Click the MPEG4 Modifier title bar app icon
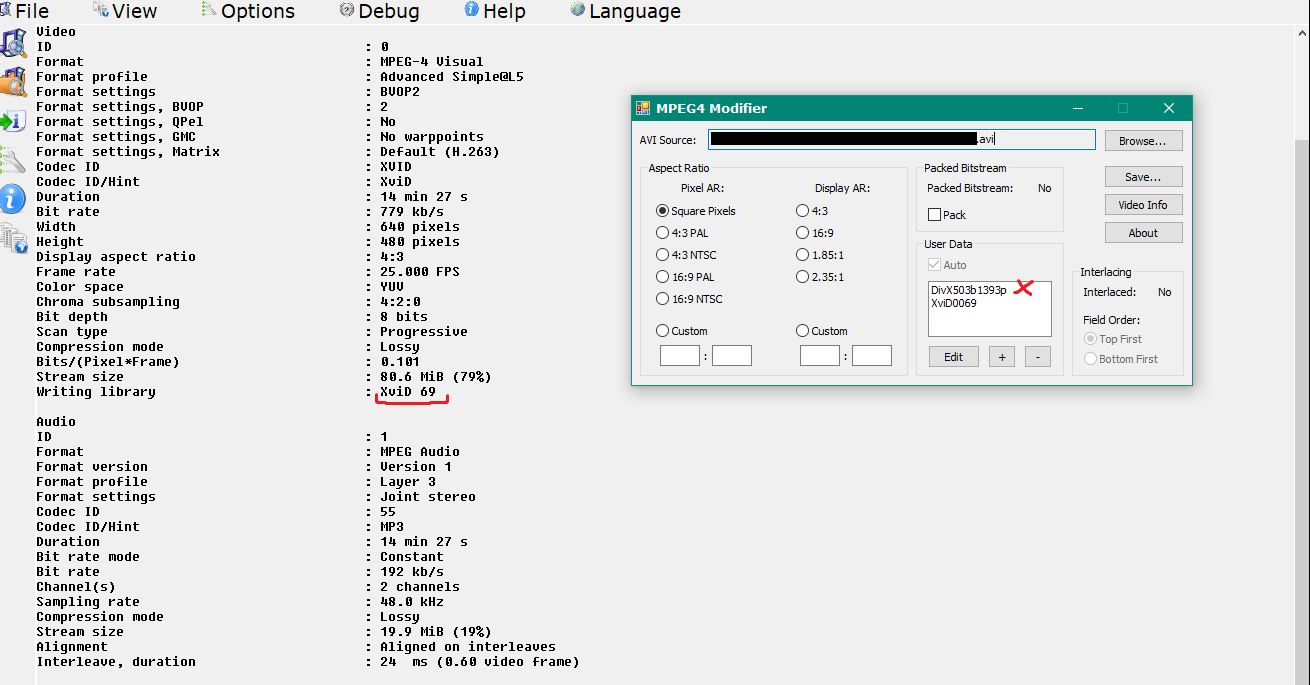This screenshot has width=1310, height=685. click(x=643, y=108)
